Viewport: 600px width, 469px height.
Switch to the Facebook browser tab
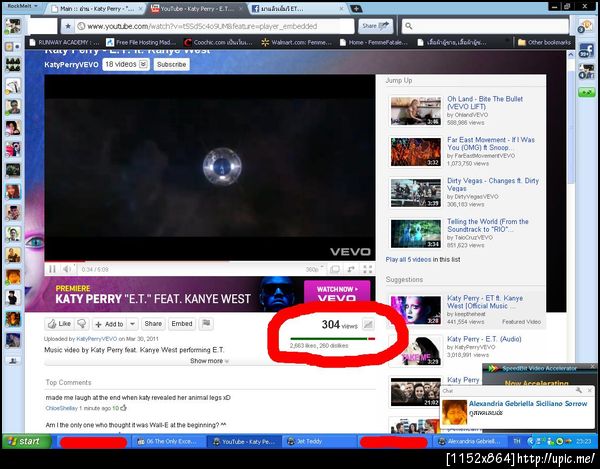click(297, 8)
